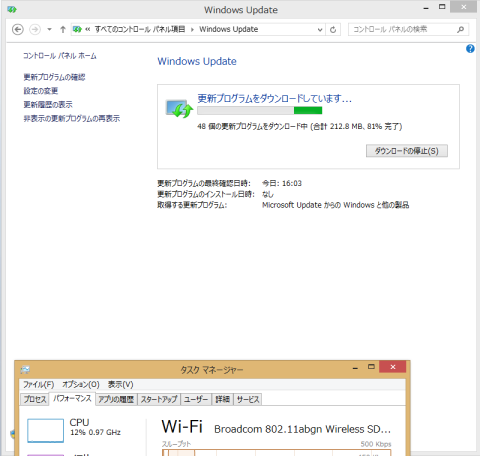Open the 詳細 tab
The height and width of the screenshot is (456, 480).
coord(222,399)
